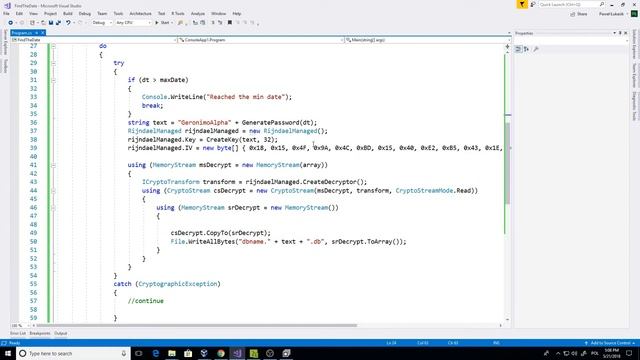Open the File menu
This screenshot has width=640, height=360.
[x=6, y=13]
